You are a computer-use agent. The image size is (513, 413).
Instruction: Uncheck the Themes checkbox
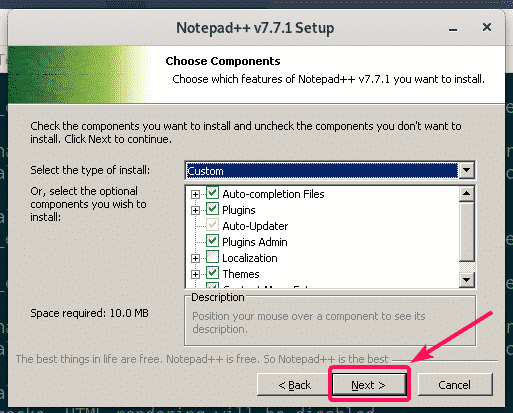tap(212, 273)
